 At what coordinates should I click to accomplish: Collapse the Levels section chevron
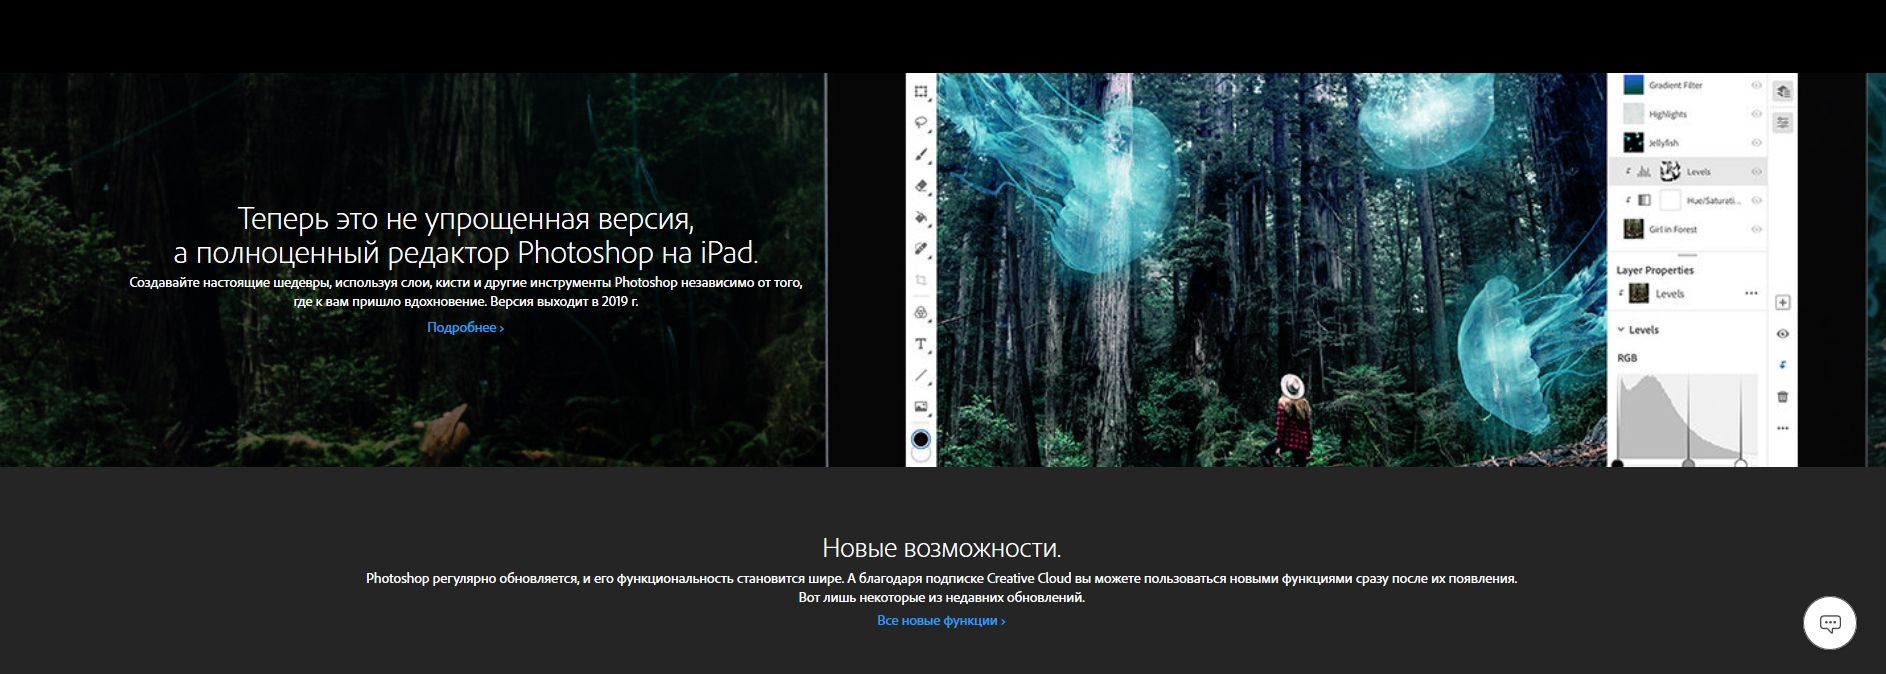(1621, 329)
